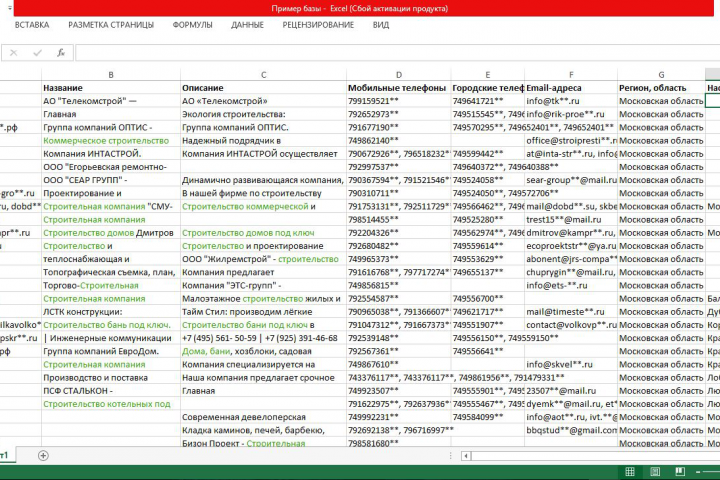
Task: Click the zoom out minus in status bar
Action: click(698, 472)
